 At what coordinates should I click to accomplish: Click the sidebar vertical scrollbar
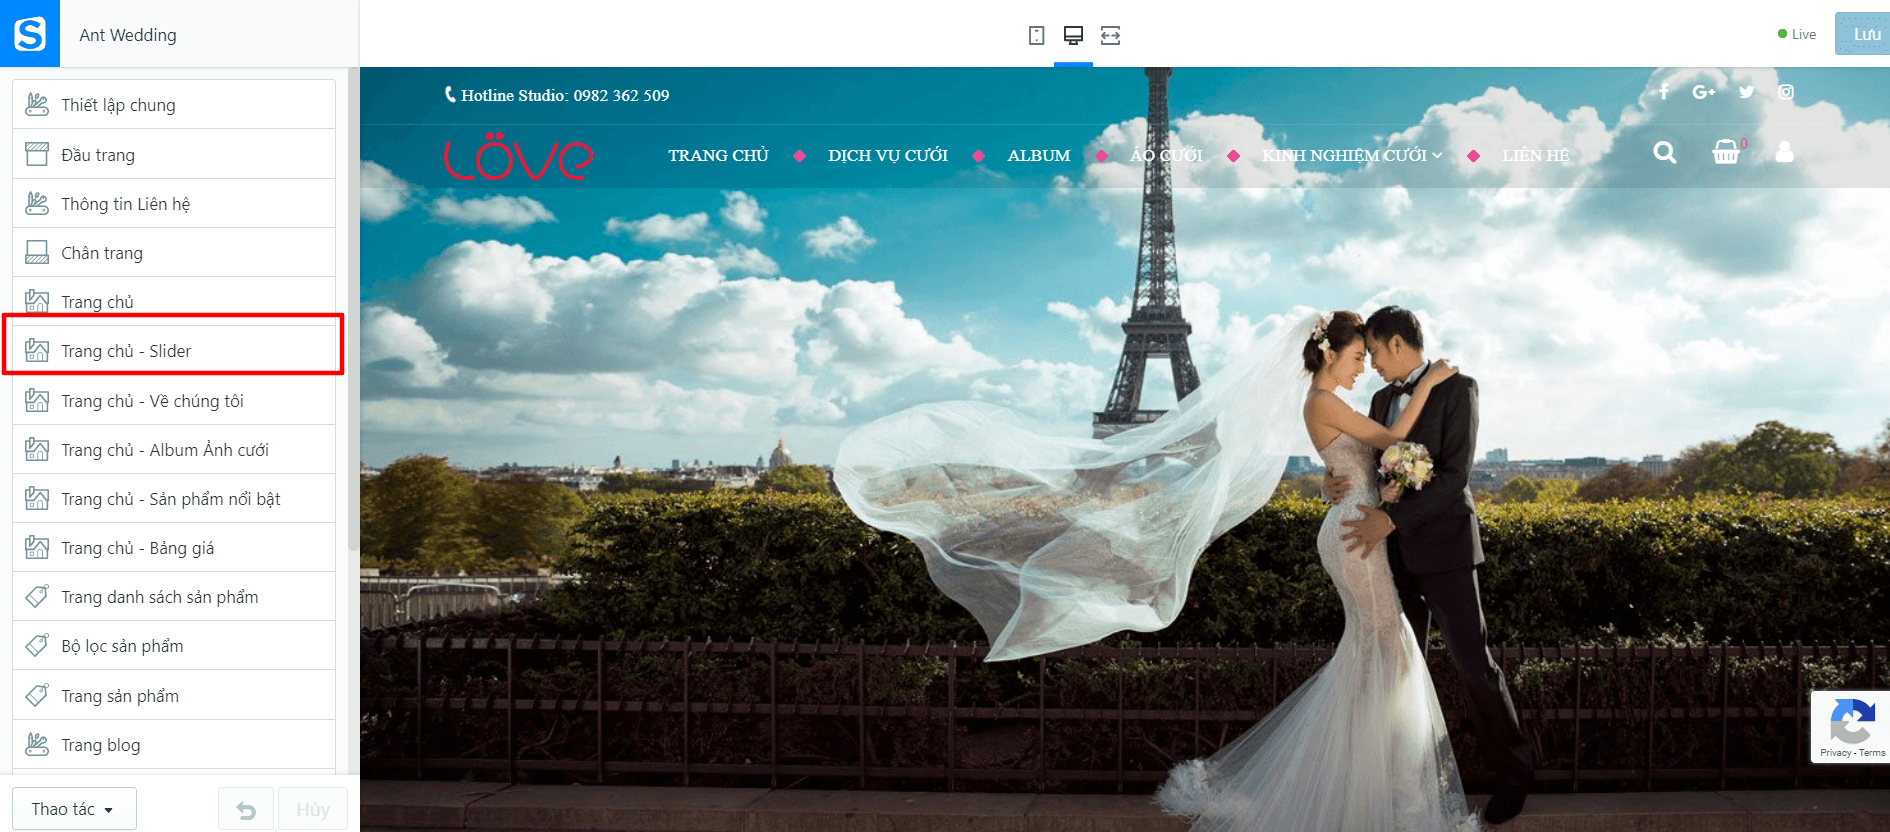coord(353,310)
